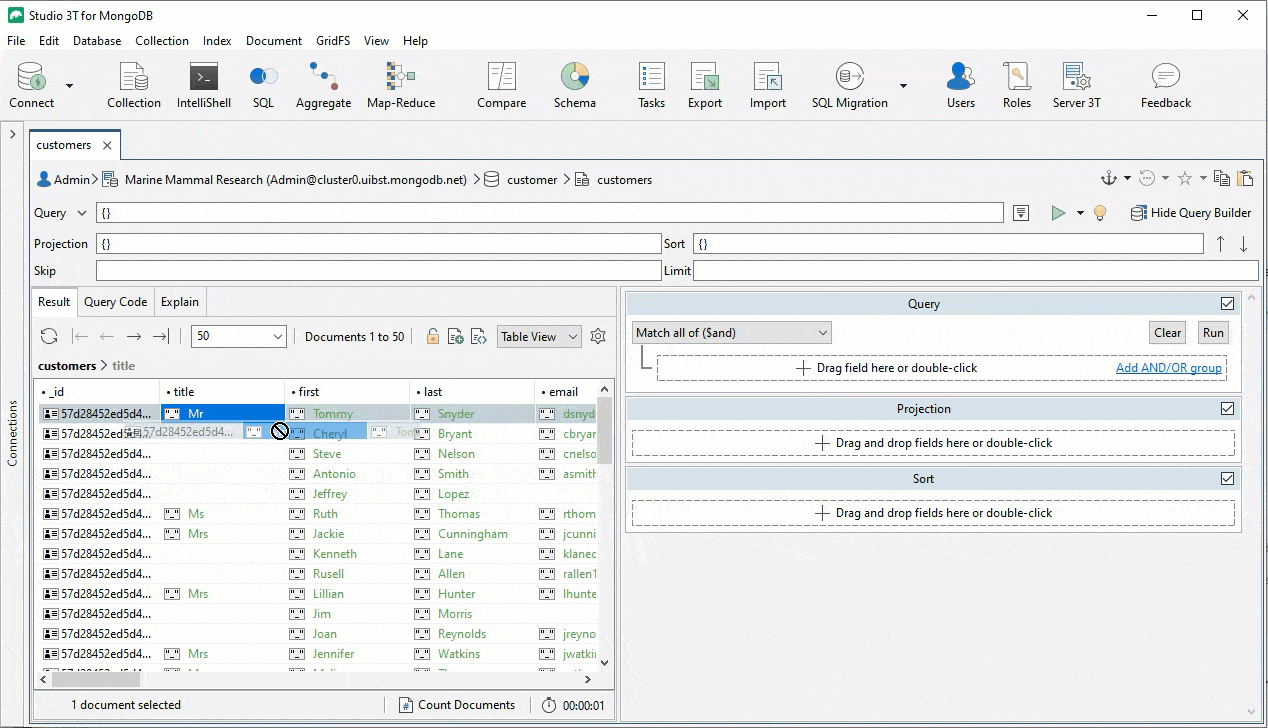
Task: Launch IntelliShell
Action: [204, 85]
